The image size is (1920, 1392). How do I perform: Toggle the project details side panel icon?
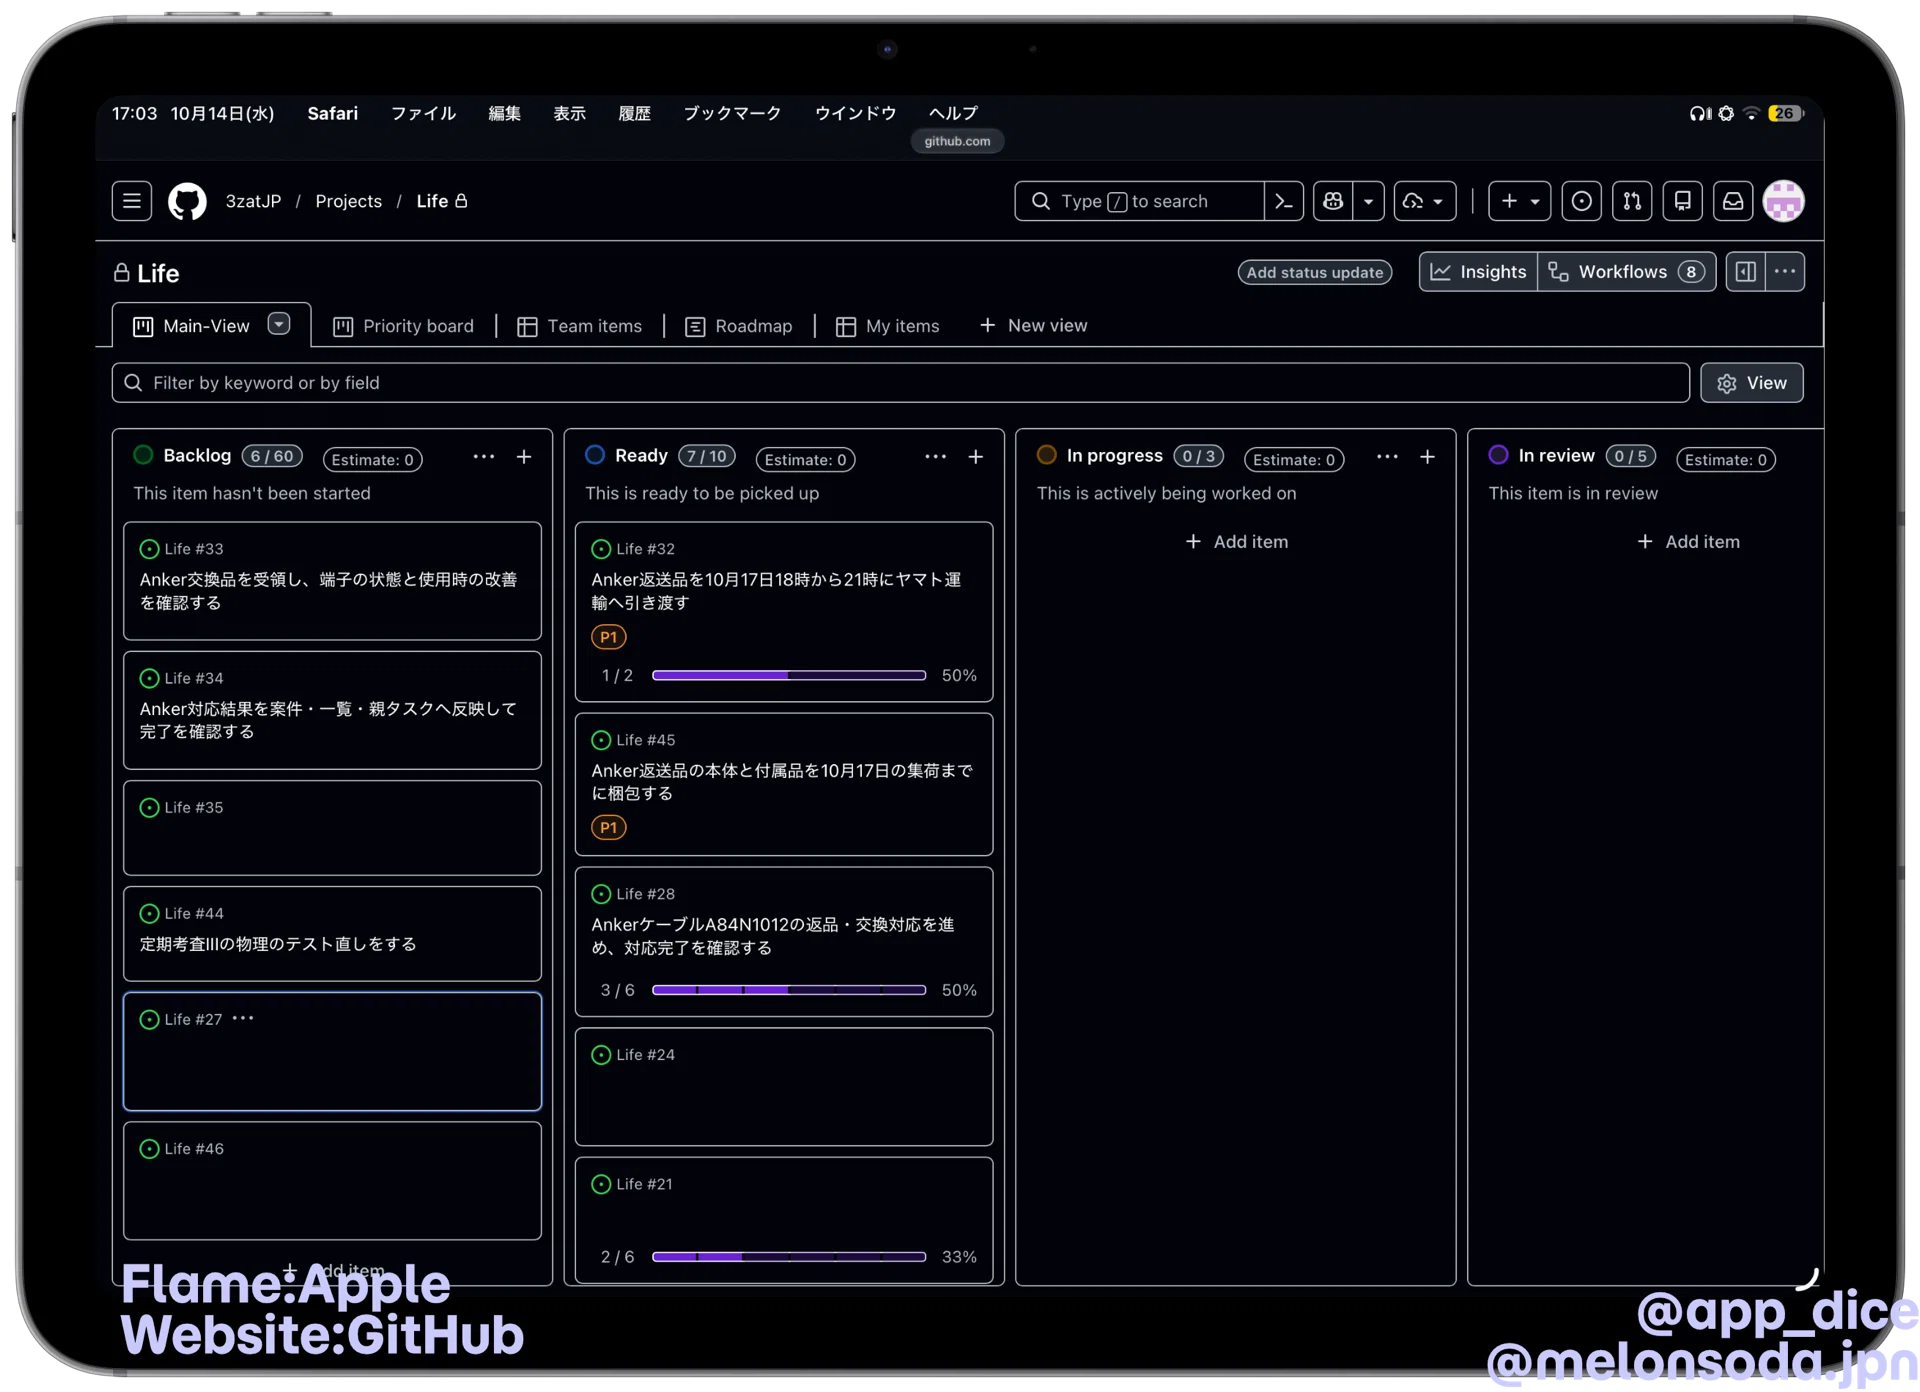pyautogui.click(x=1745, y=272)
